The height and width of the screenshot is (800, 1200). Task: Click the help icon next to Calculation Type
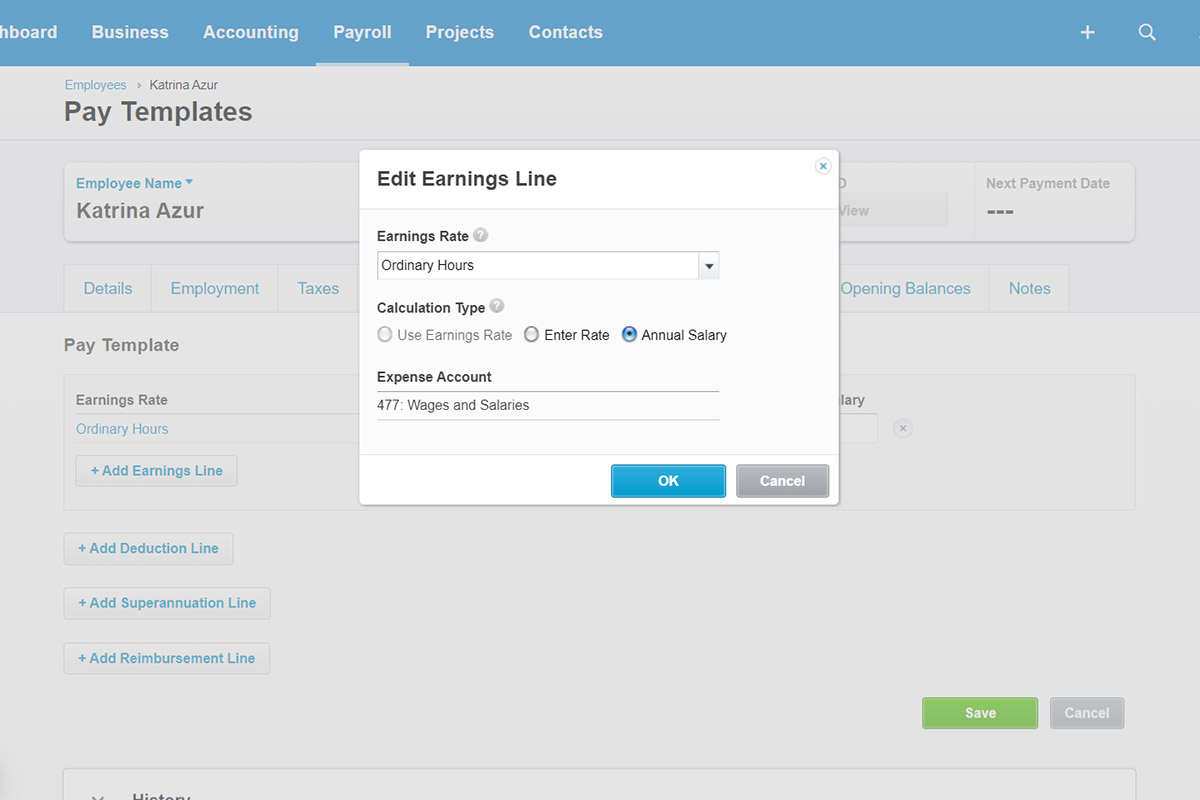[495, 306]
